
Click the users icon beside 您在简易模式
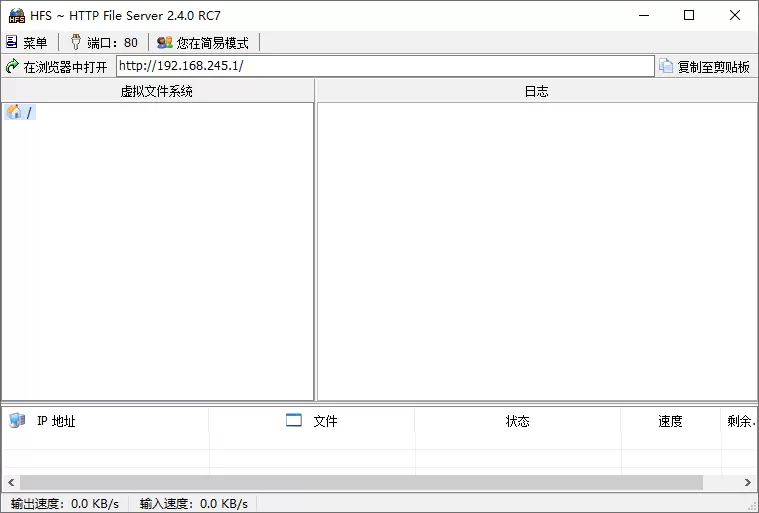tap(165, 42)
